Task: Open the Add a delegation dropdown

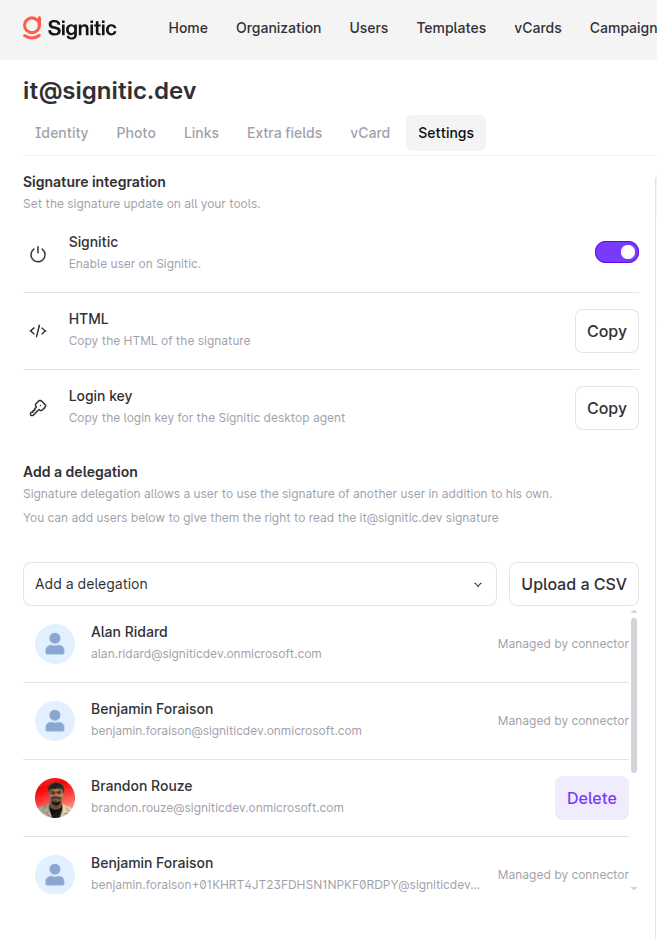Action: [x=260, y=584]
